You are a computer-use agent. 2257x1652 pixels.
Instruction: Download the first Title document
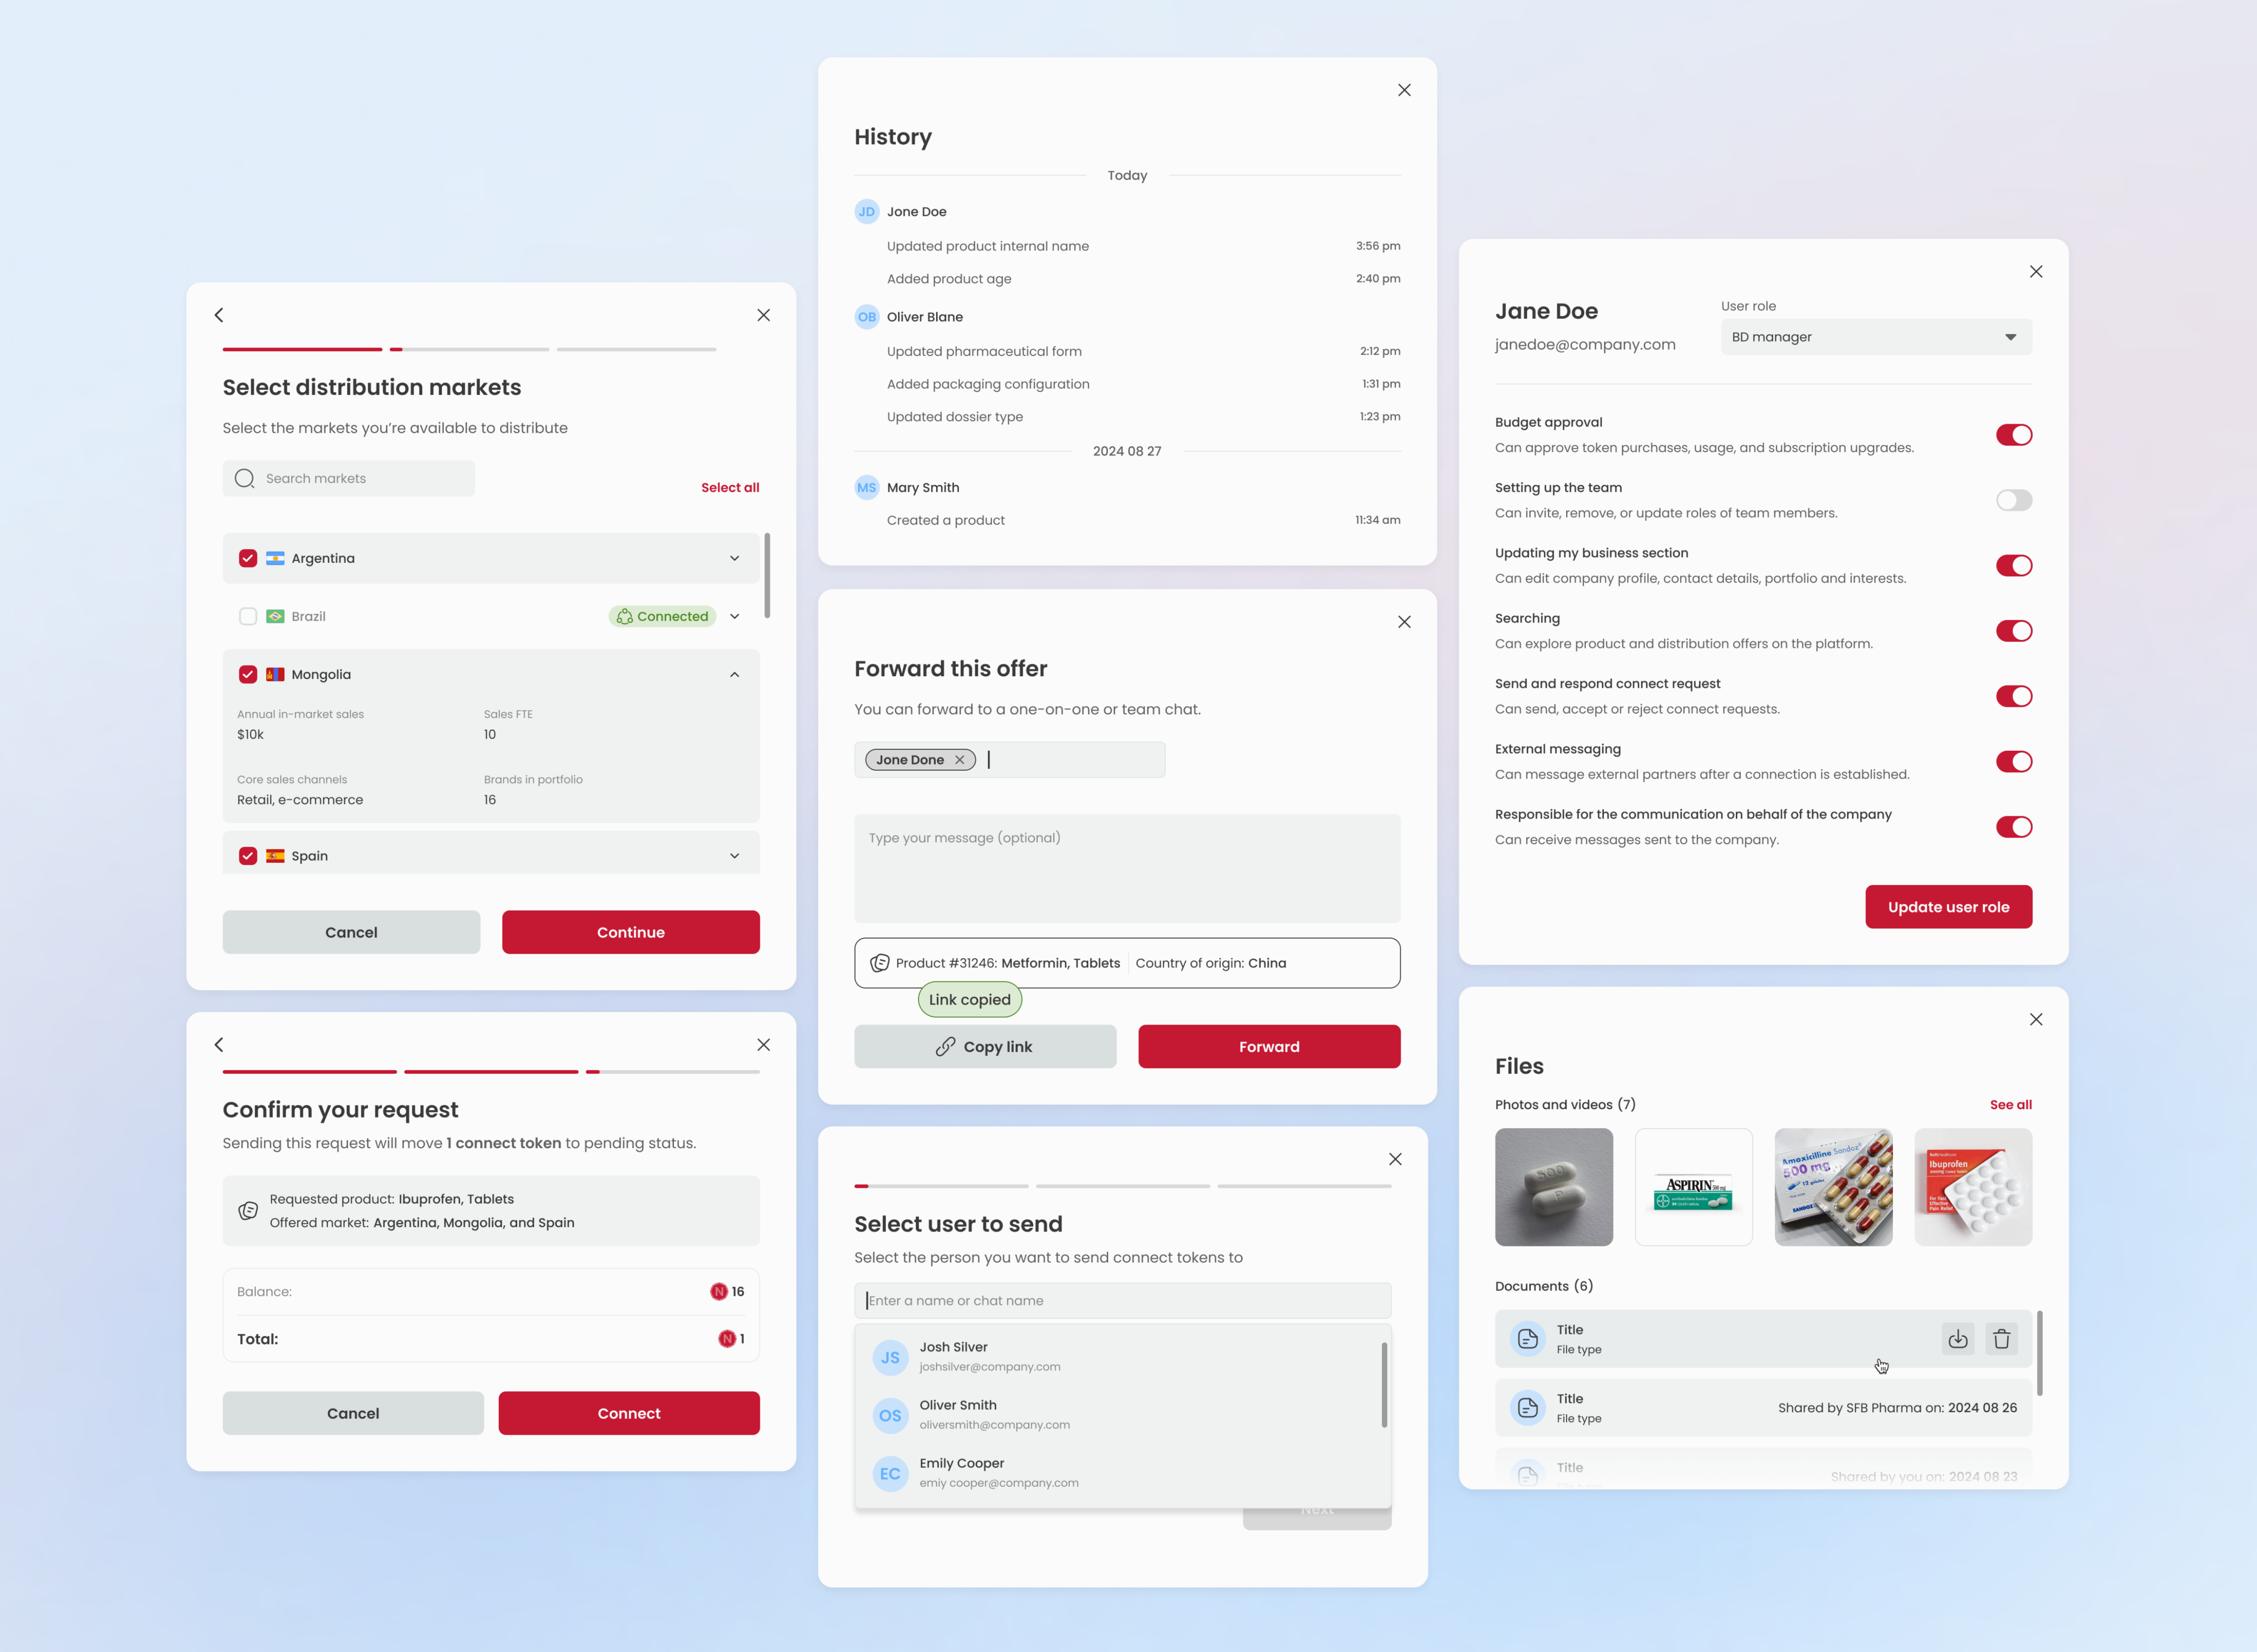1958,1338
